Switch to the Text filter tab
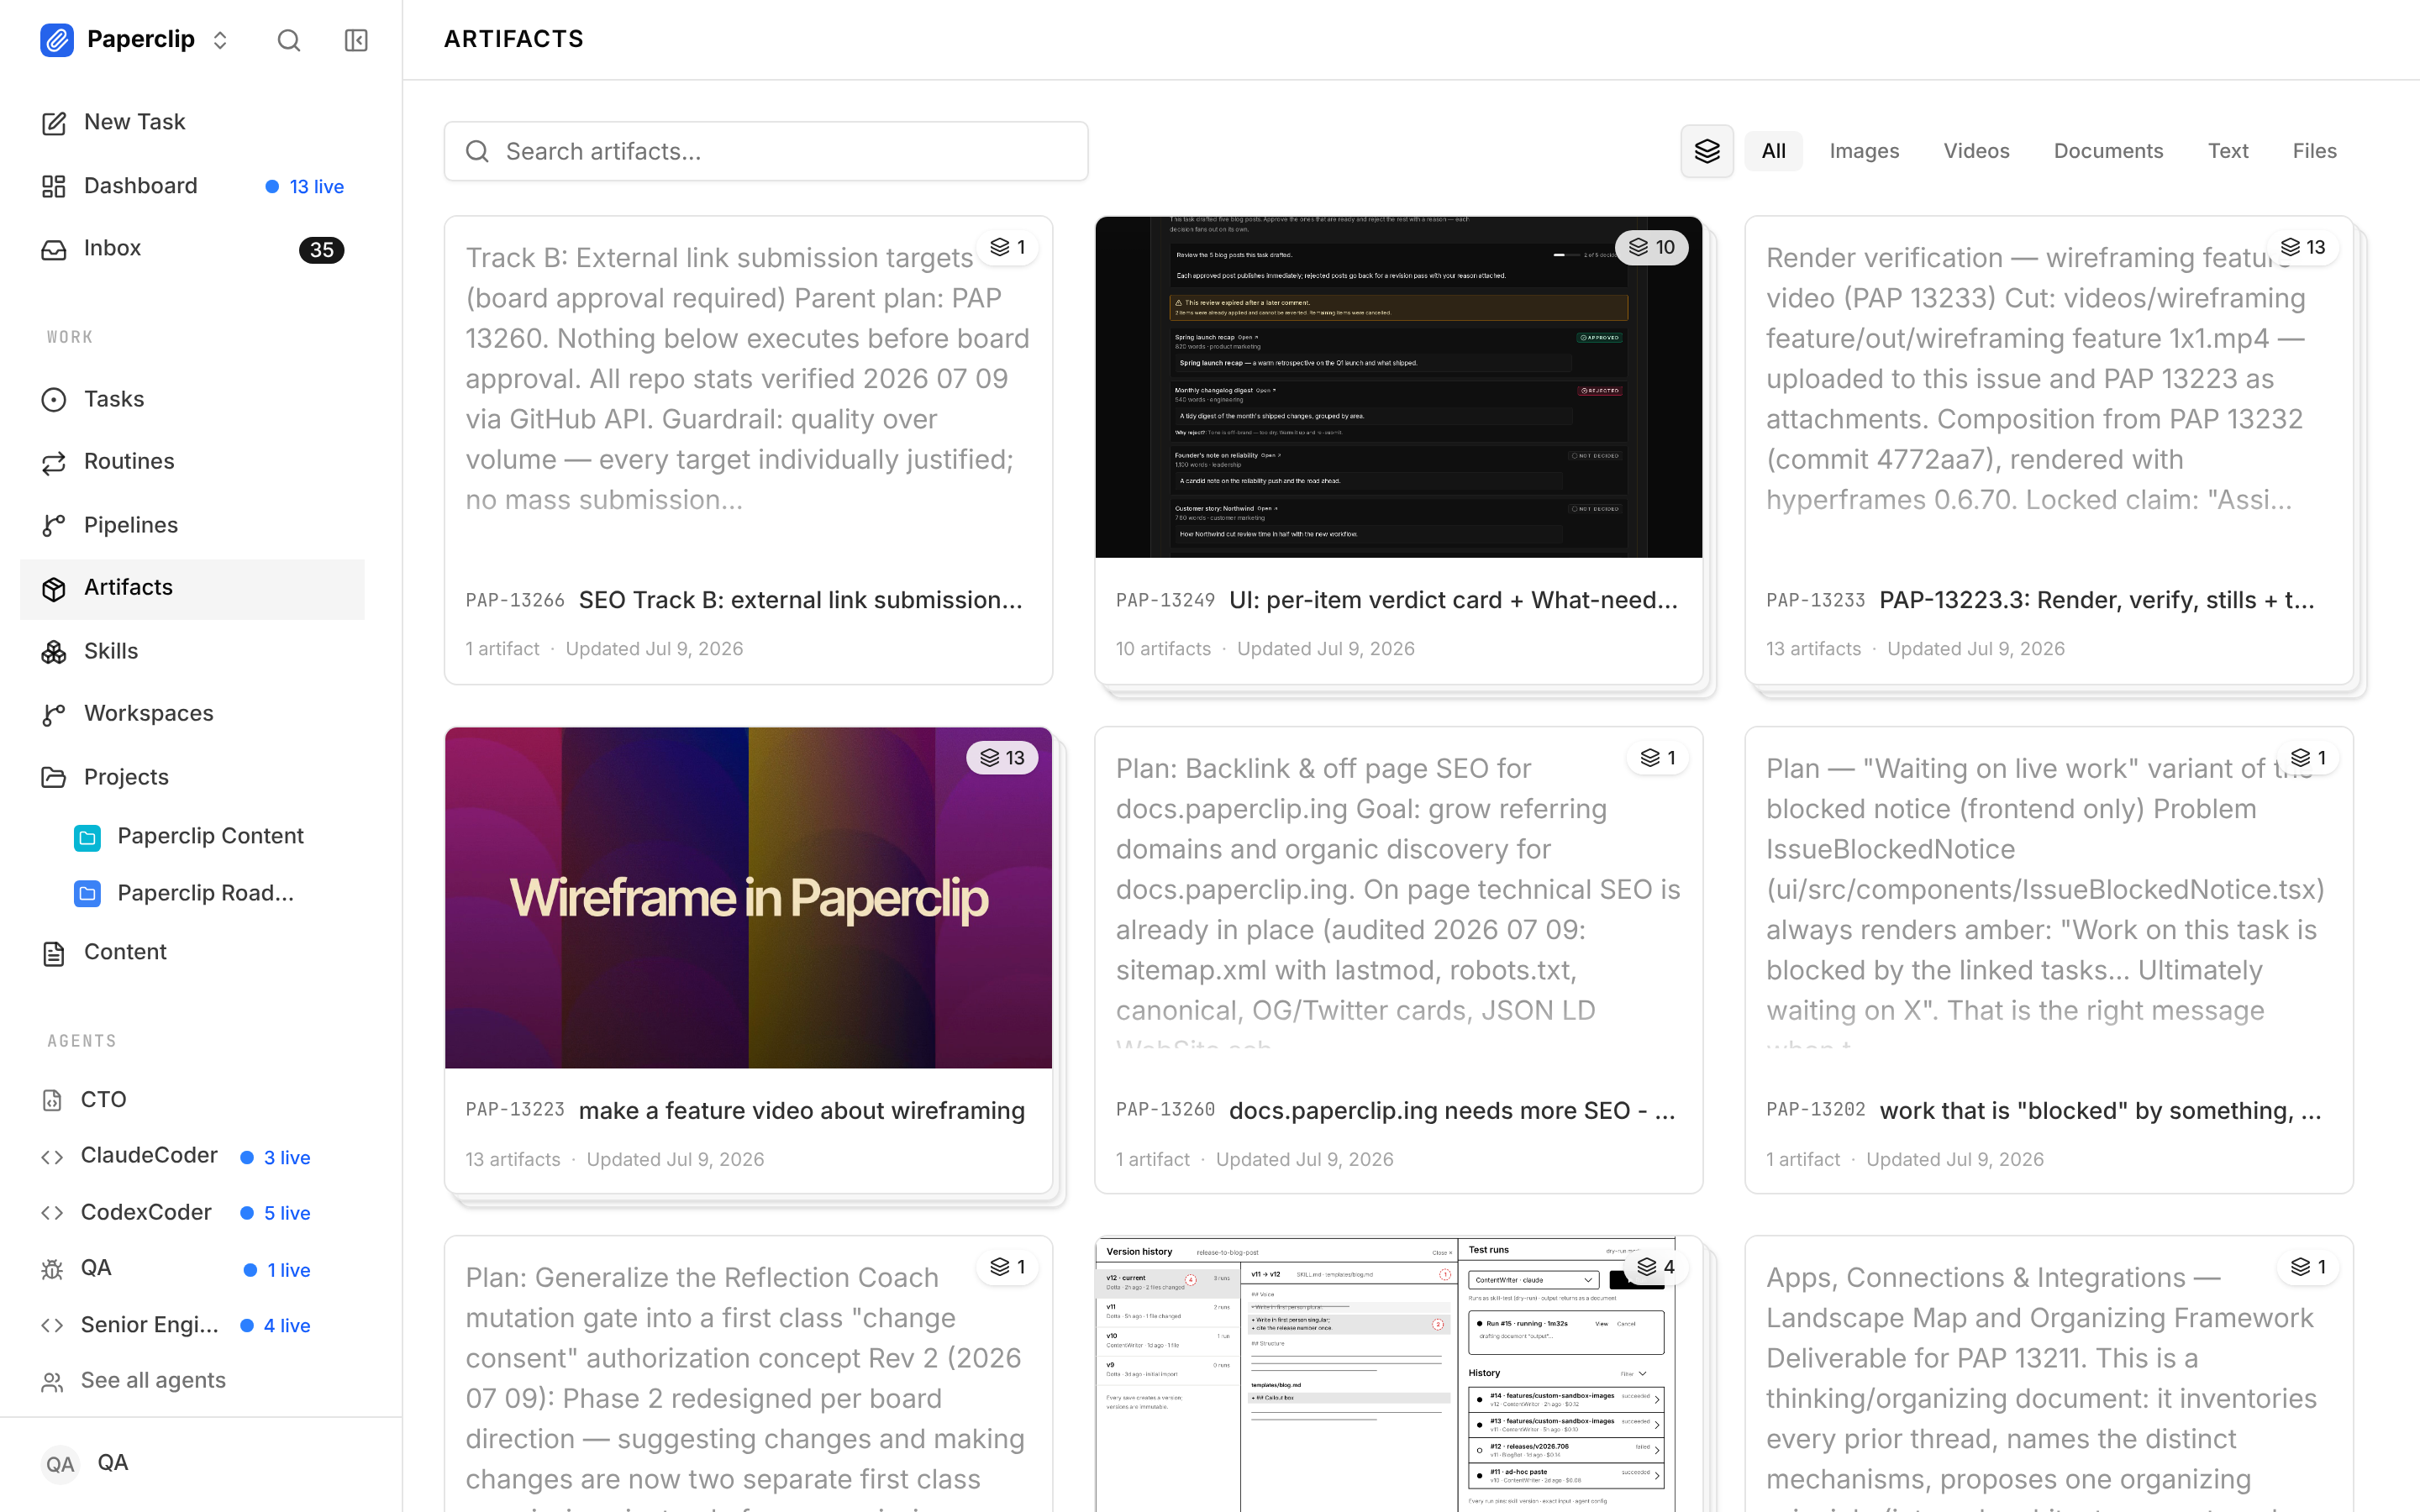 pyautogui.click(x=2228, y=151)
